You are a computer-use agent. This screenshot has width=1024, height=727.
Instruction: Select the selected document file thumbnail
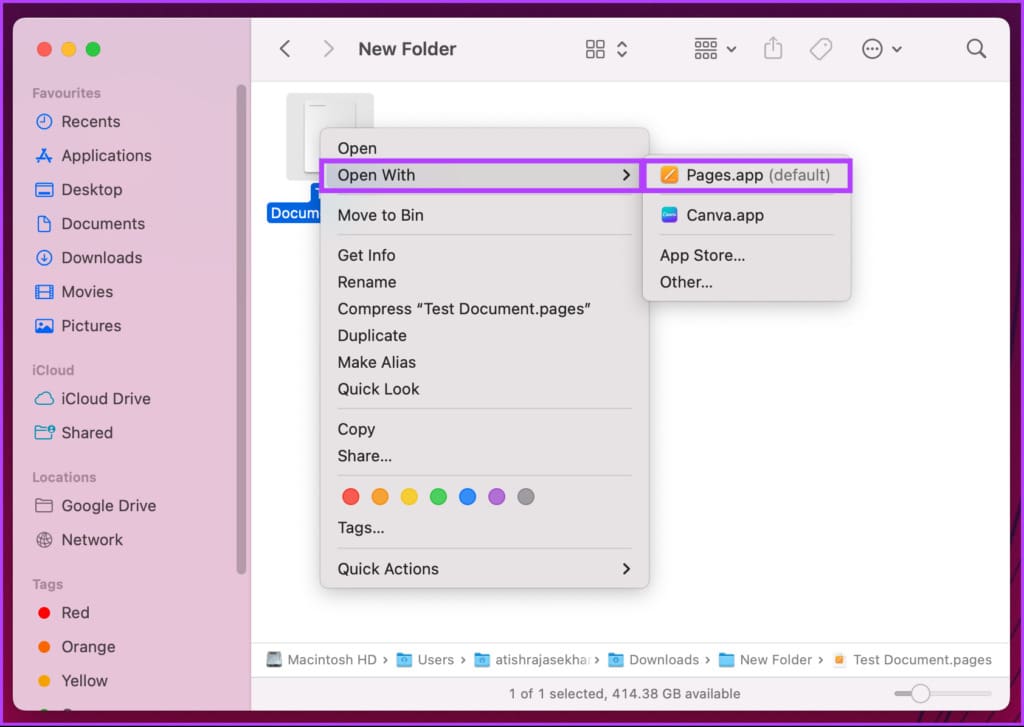[x=330, y=136]
